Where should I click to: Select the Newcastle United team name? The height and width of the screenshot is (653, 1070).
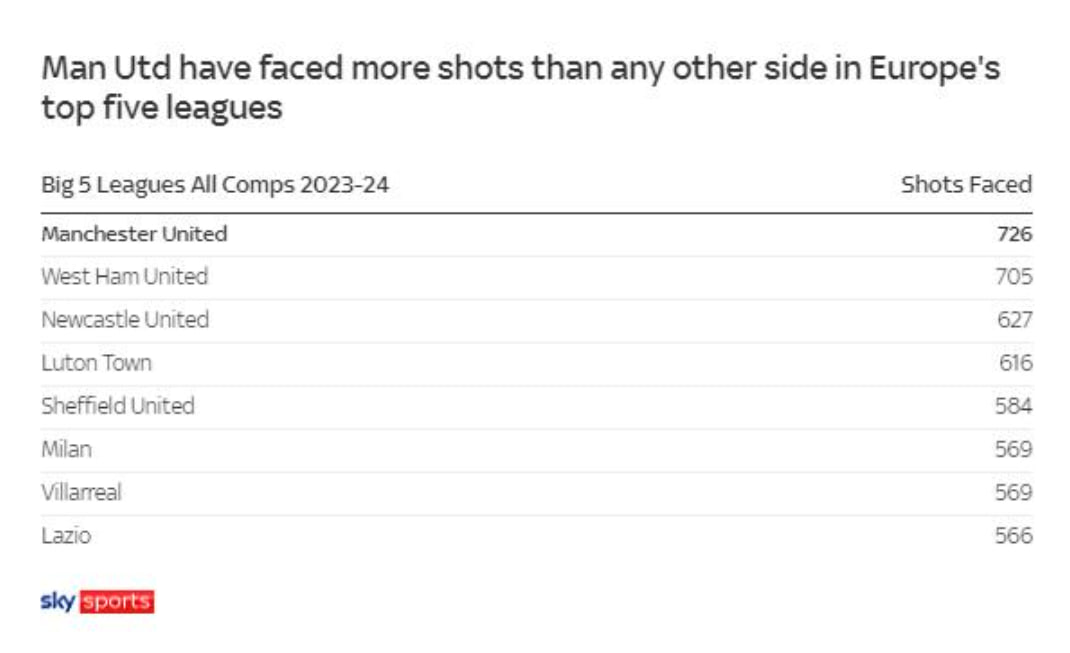coord(125,320)
